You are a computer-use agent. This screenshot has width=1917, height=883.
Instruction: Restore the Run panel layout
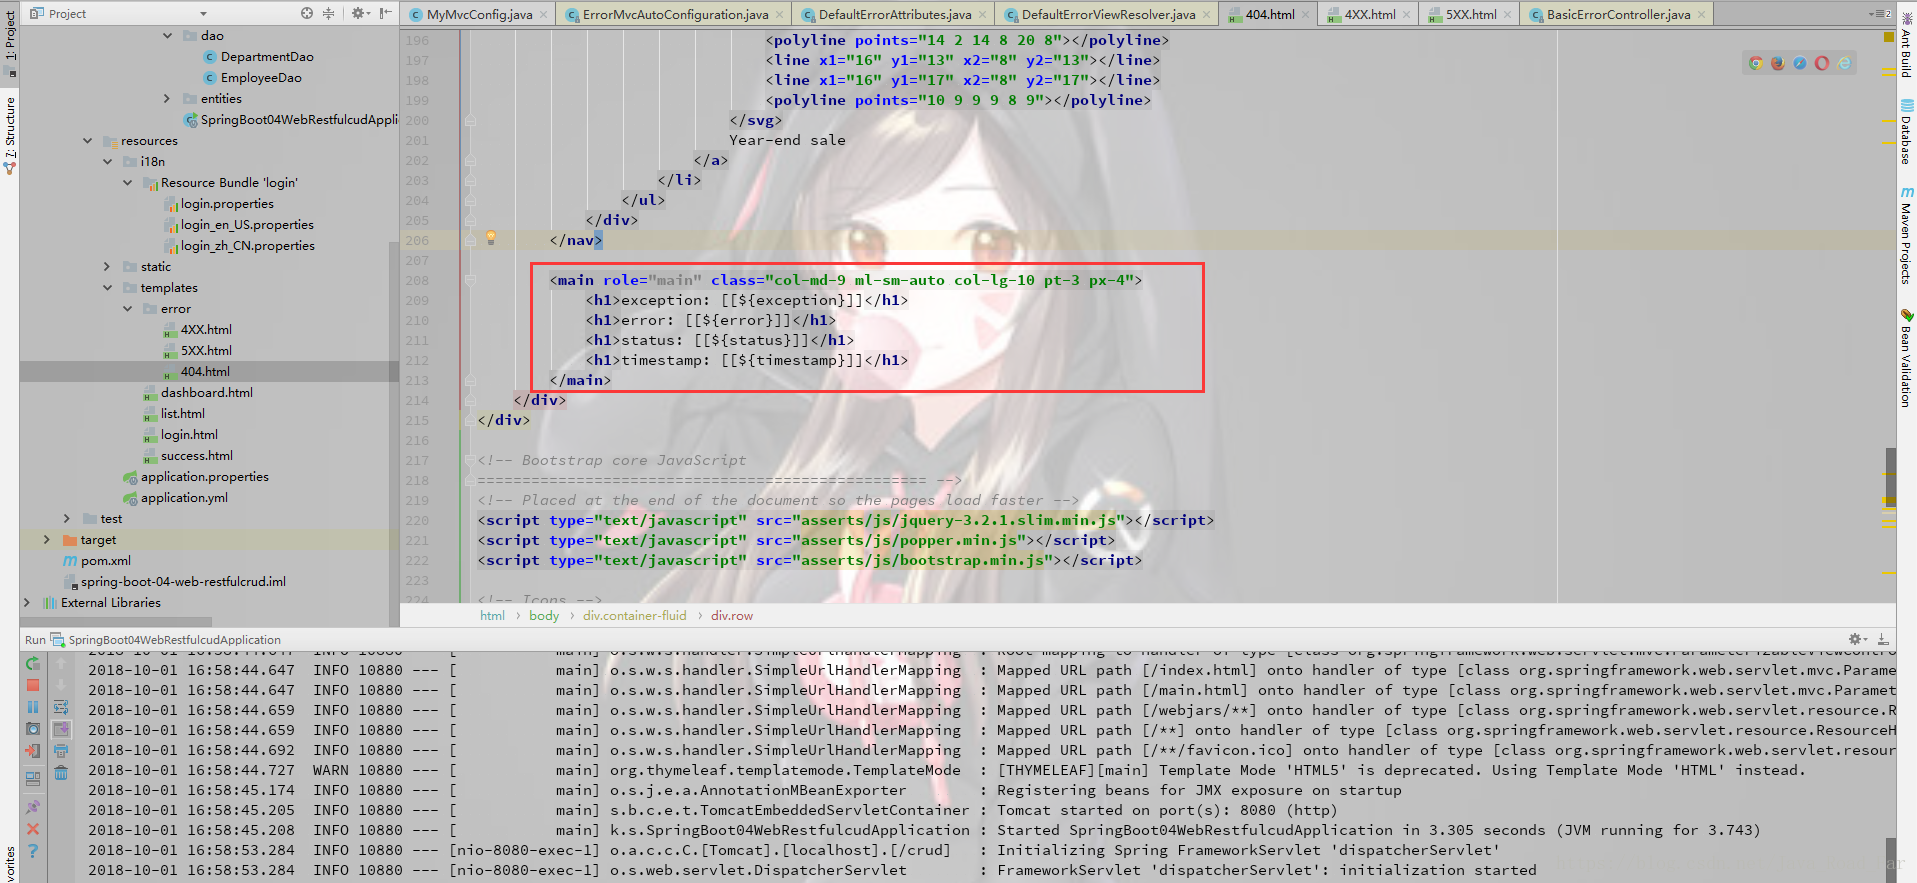33,778
